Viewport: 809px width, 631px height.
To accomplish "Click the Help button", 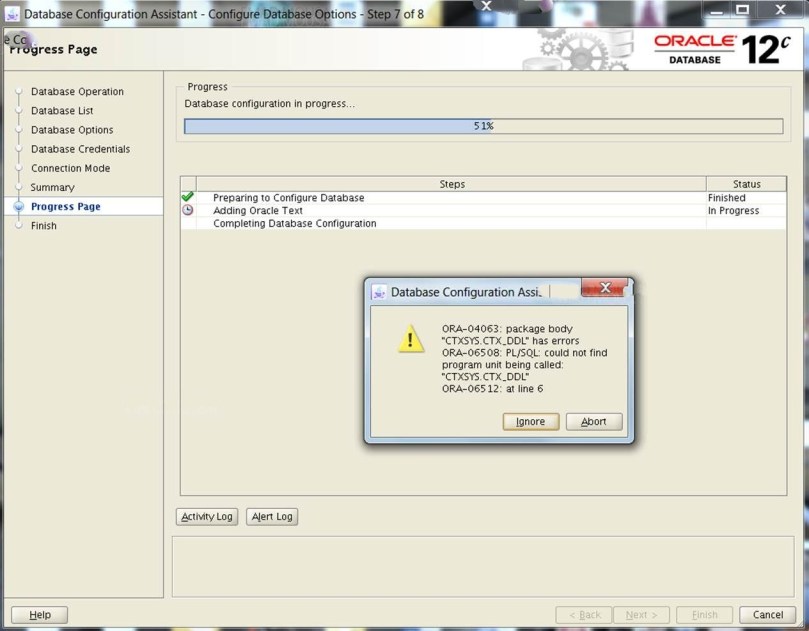I will (40, 615).
